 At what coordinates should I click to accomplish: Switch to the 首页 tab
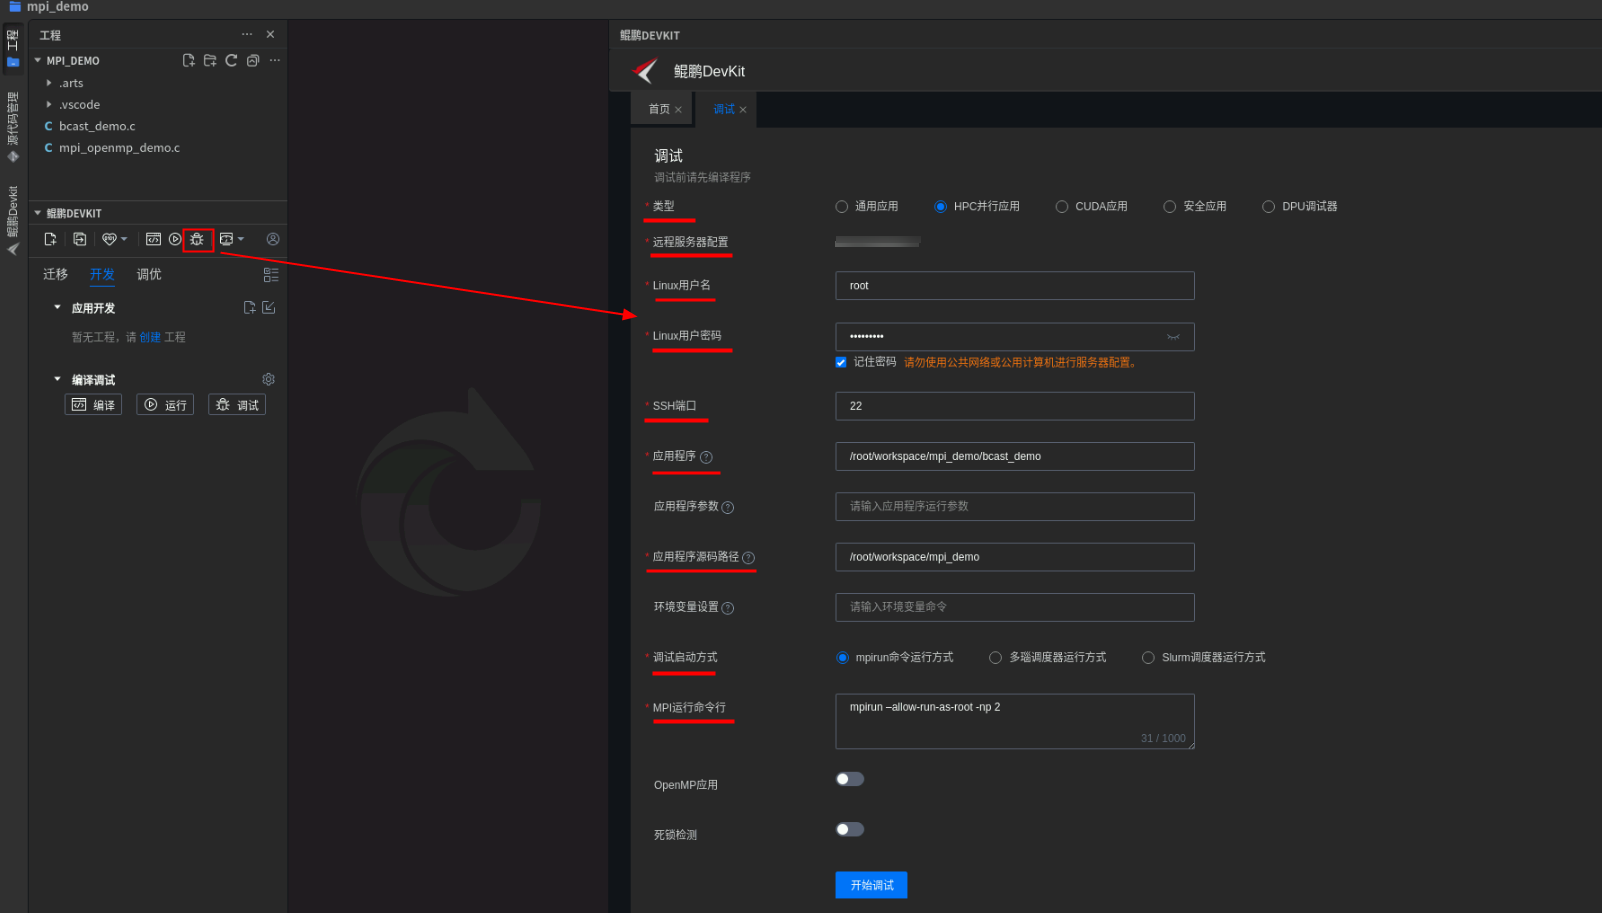[x=659, y=109]
